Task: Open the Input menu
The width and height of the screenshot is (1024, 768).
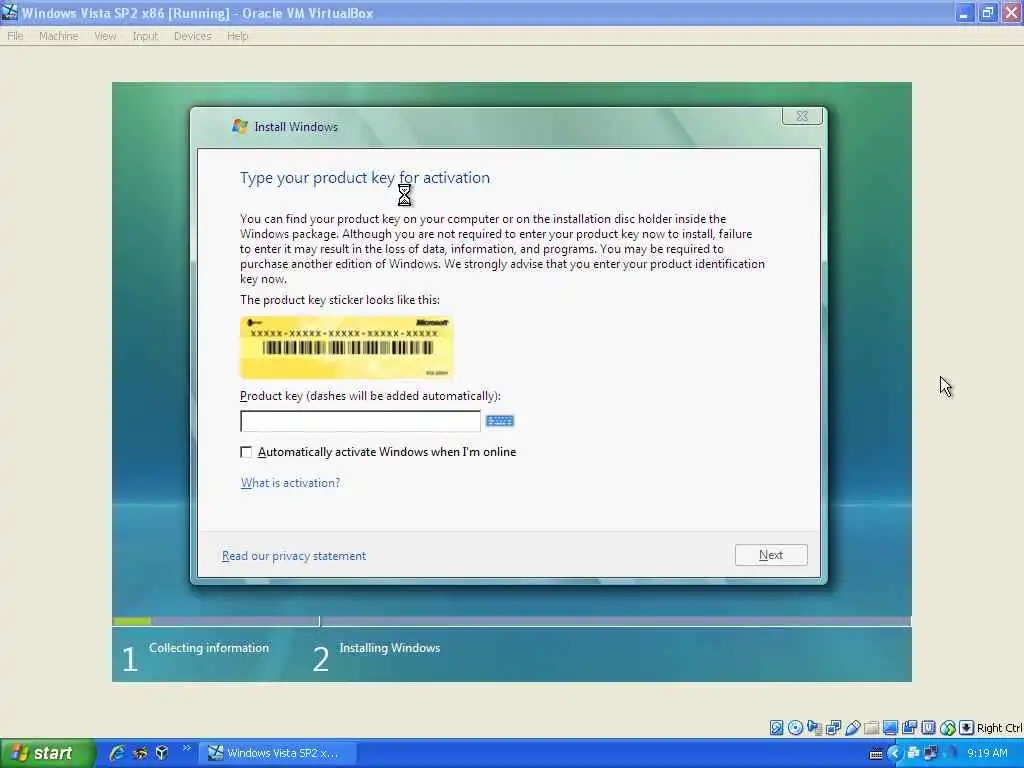Action: click(145, 36)
